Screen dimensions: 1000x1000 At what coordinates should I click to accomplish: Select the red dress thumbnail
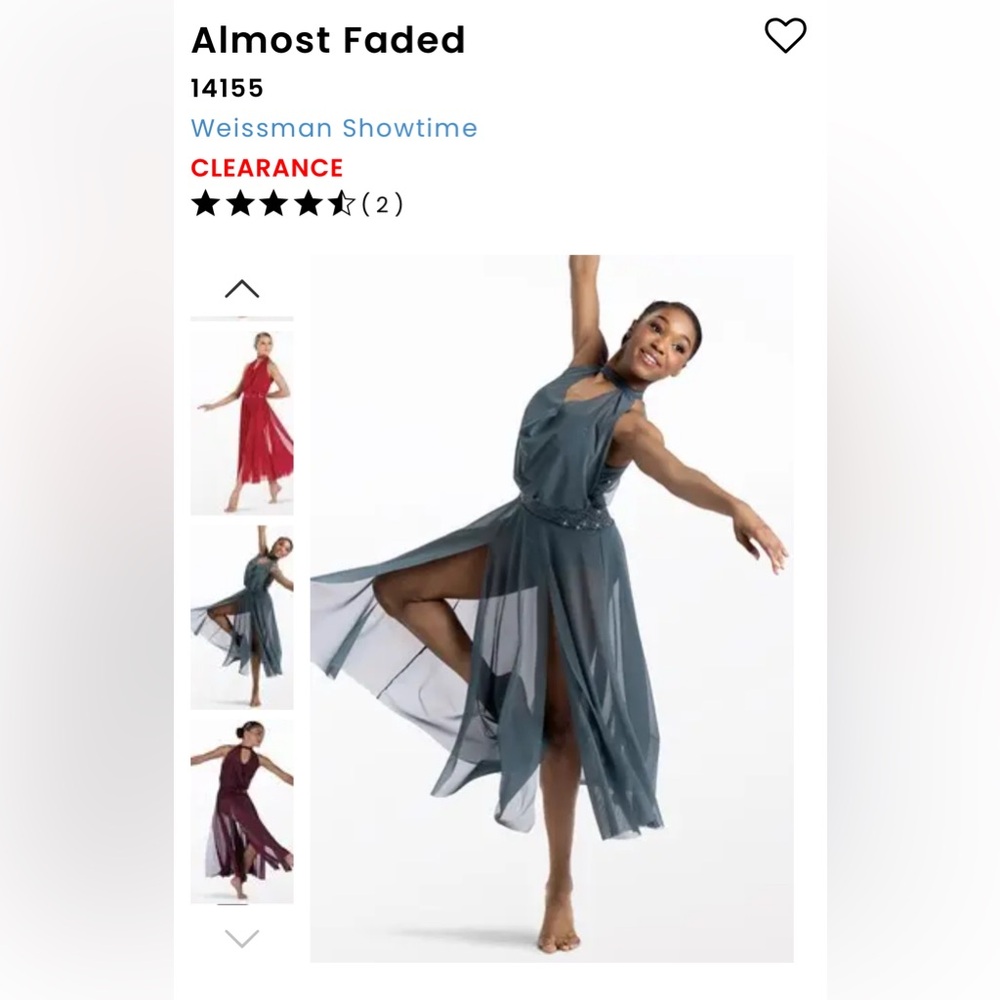coord(242,422)
